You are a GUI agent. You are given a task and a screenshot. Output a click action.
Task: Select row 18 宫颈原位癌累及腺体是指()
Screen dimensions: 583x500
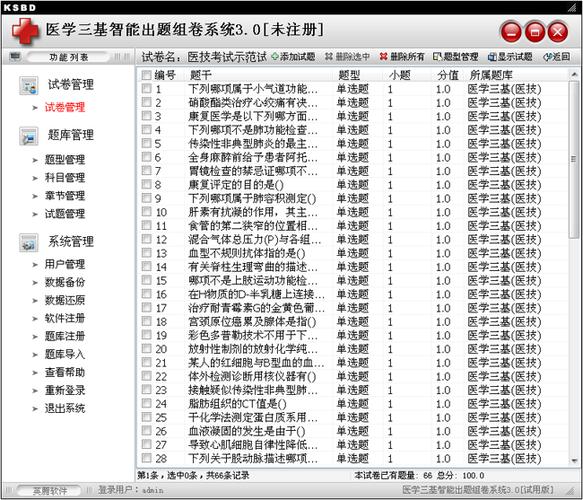click(353, 322)
